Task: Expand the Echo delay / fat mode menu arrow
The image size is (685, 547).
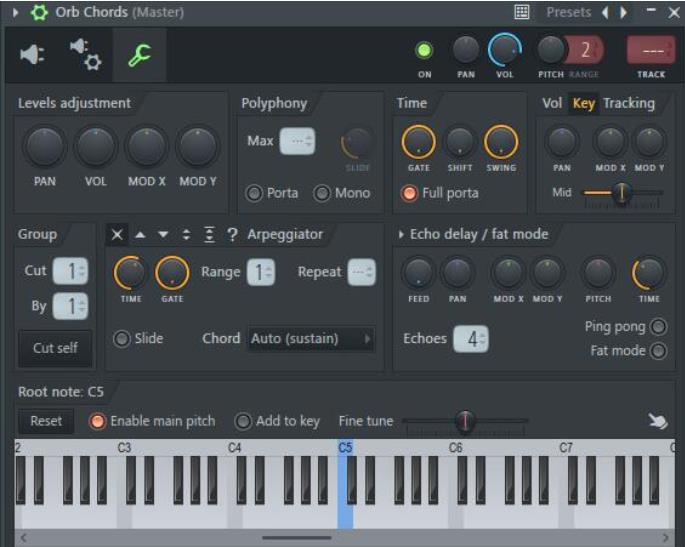Action: coord(401,235)
